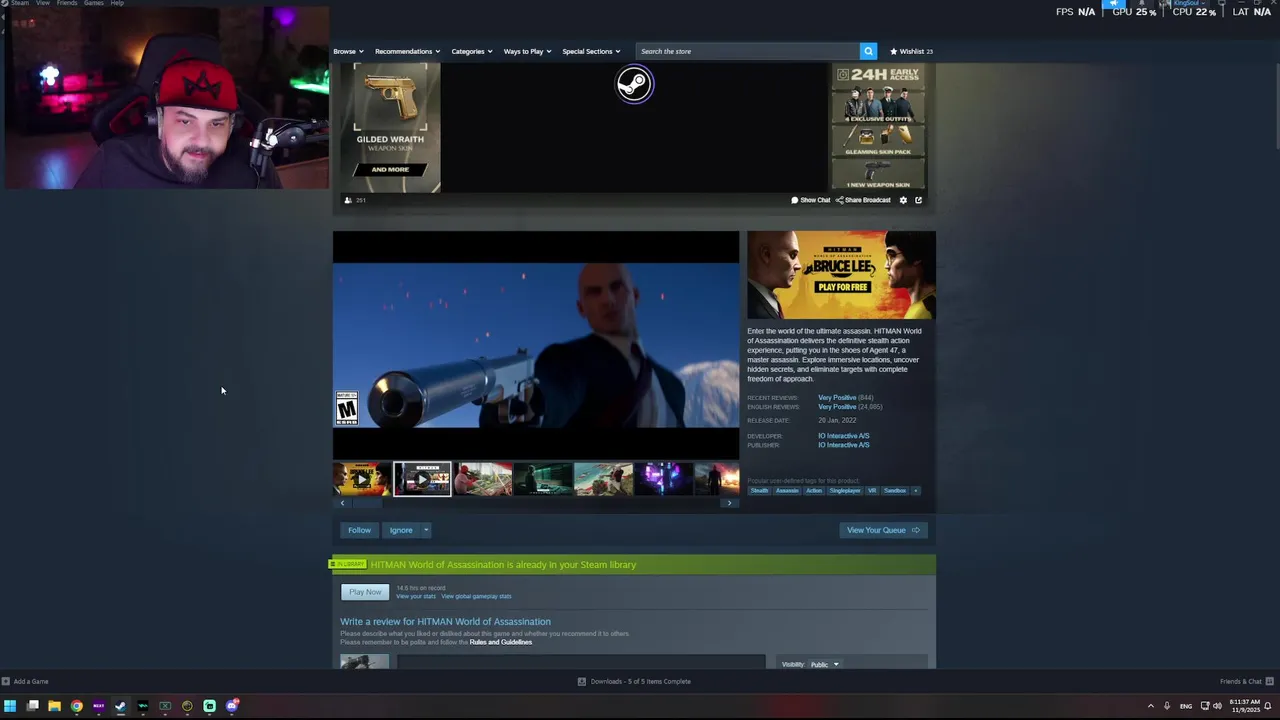
Task: Open Downloads status in bottom bar
Action: click(x=634, y=681)
